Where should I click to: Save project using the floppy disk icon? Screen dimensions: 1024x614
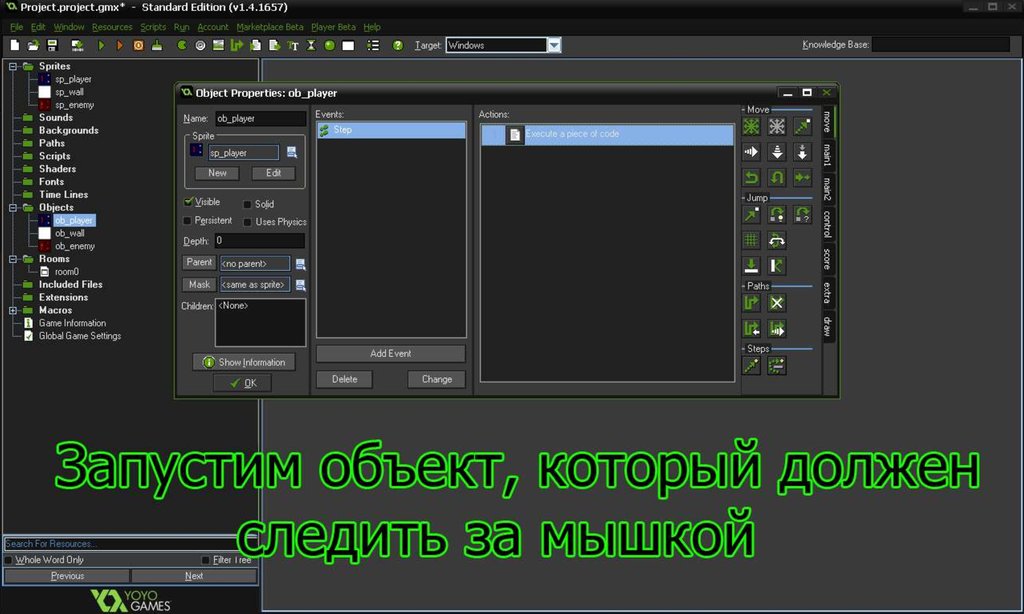coord(52,45)
